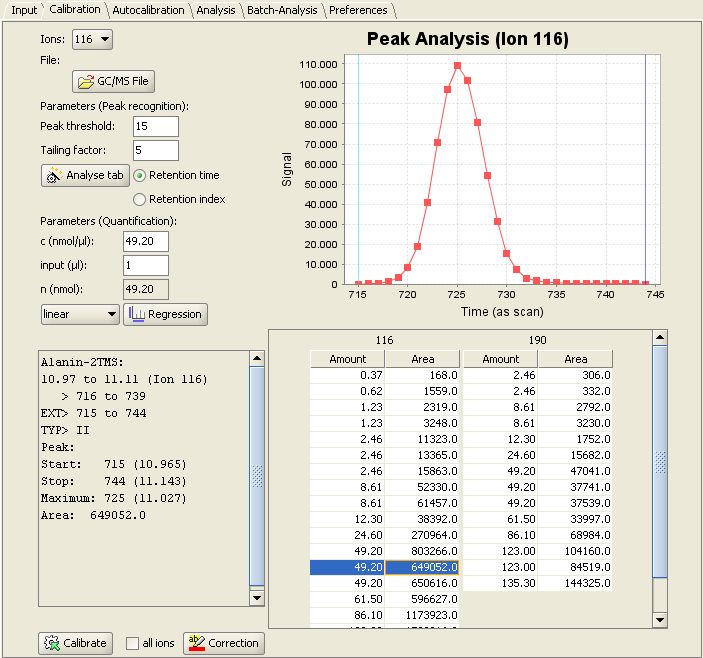Enable the all ions checkbox
Screen dimensions: 703x658
(x=132, y=643)
